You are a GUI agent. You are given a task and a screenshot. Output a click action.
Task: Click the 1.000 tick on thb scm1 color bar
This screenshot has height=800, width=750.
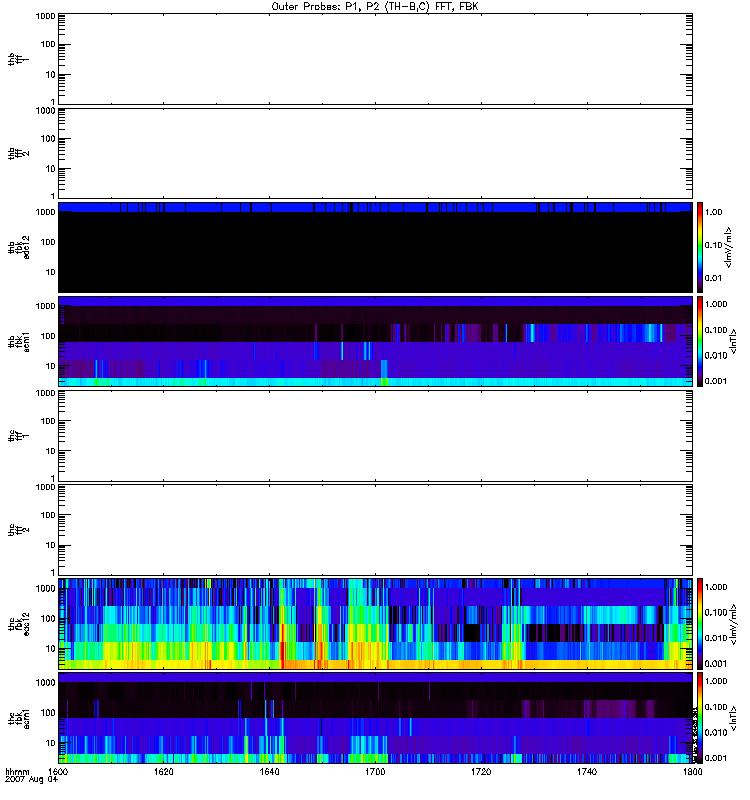tap(716, 304)
